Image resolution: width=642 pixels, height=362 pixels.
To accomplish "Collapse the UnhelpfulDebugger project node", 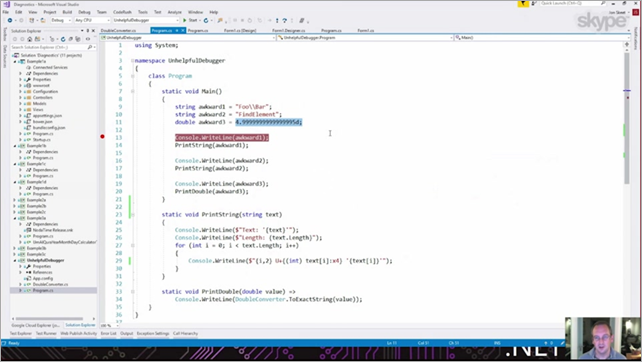I will (15, 260).
